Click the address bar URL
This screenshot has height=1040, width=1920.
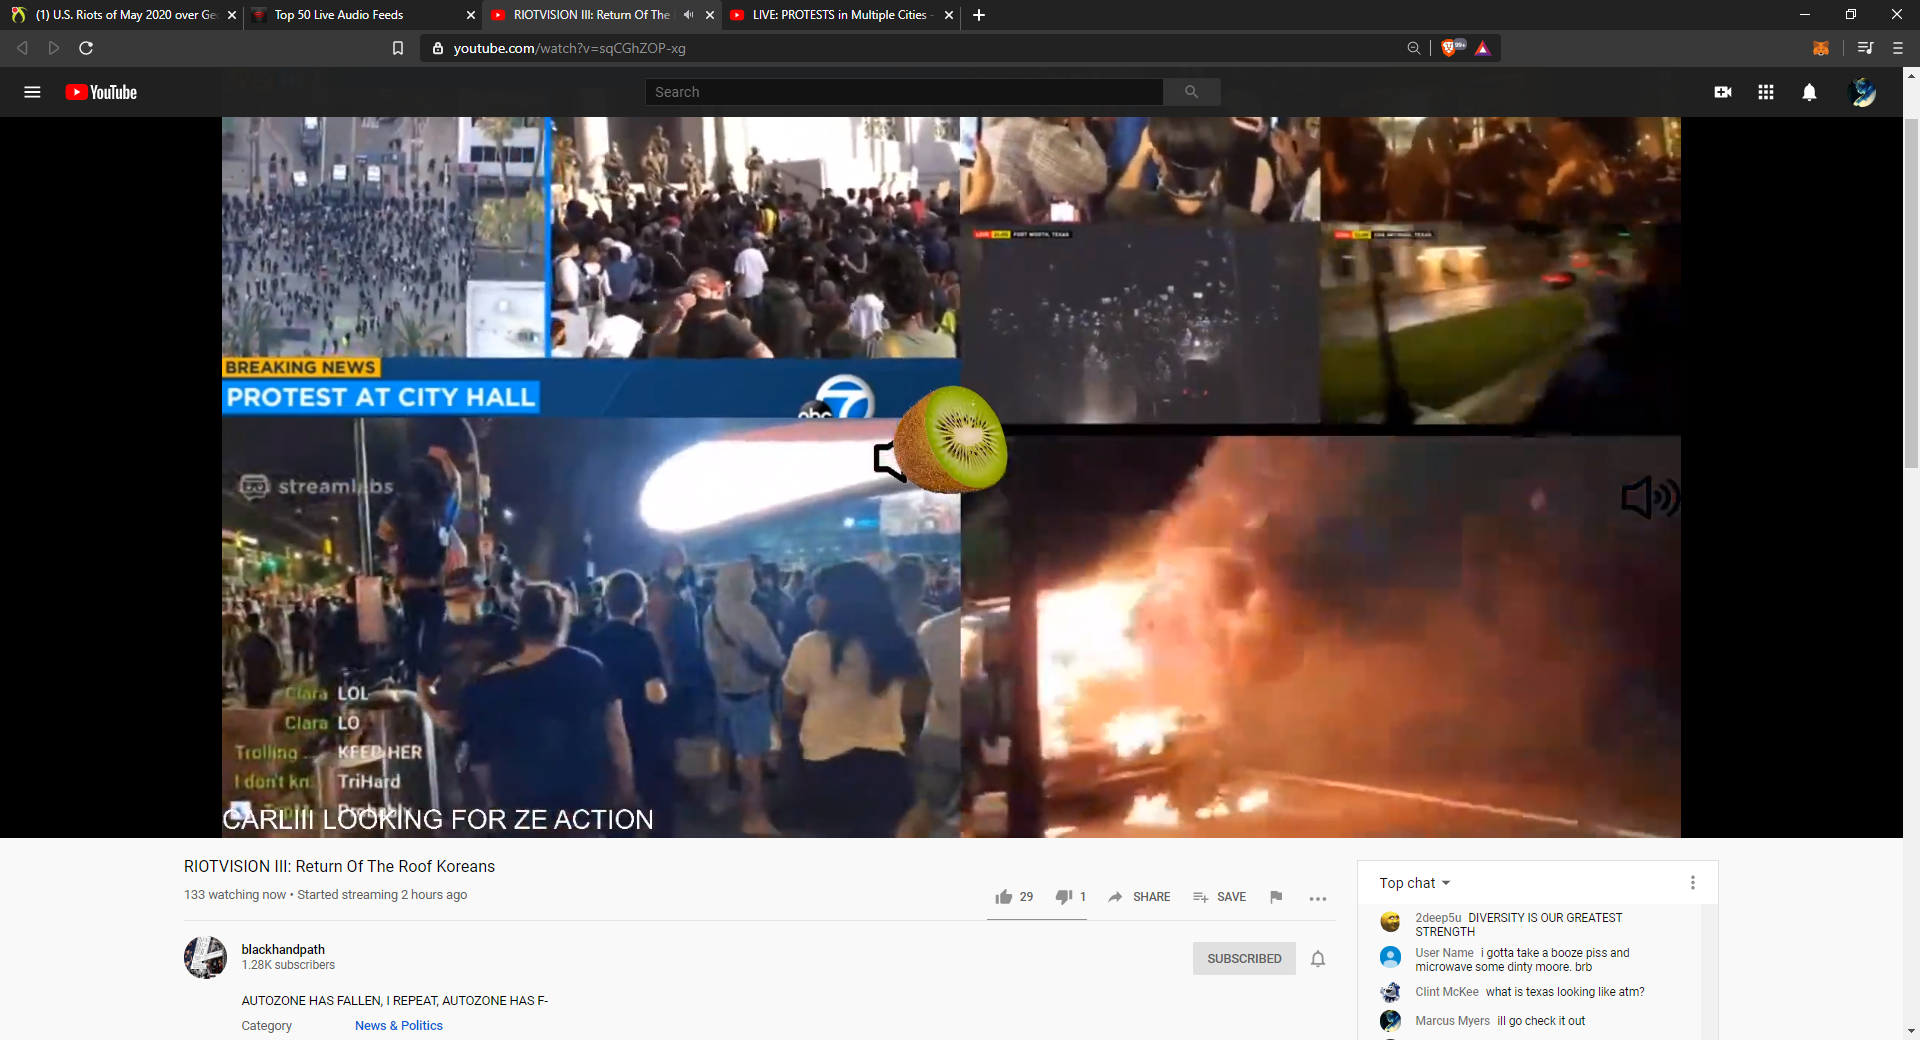(570, 48)
